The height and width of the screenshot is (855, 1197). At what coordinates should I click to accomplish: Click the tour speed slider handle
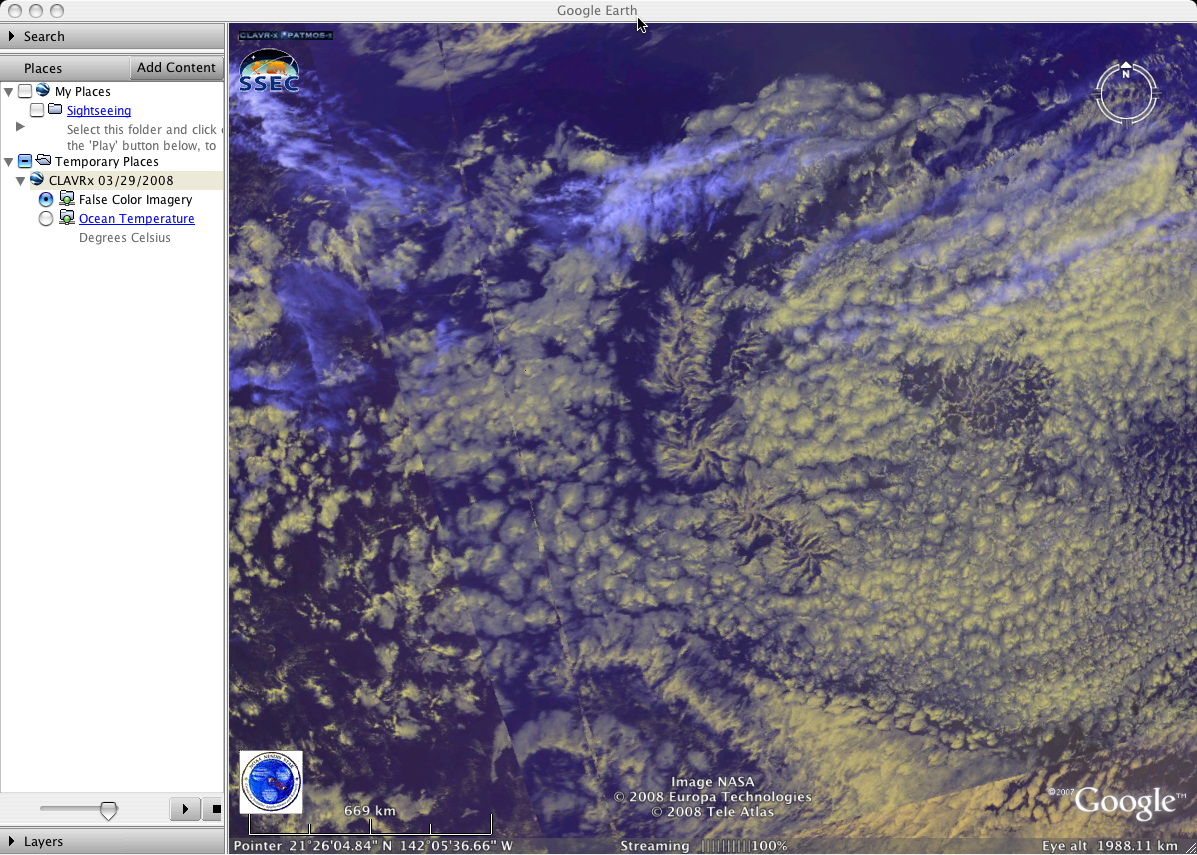coord(108,810)
